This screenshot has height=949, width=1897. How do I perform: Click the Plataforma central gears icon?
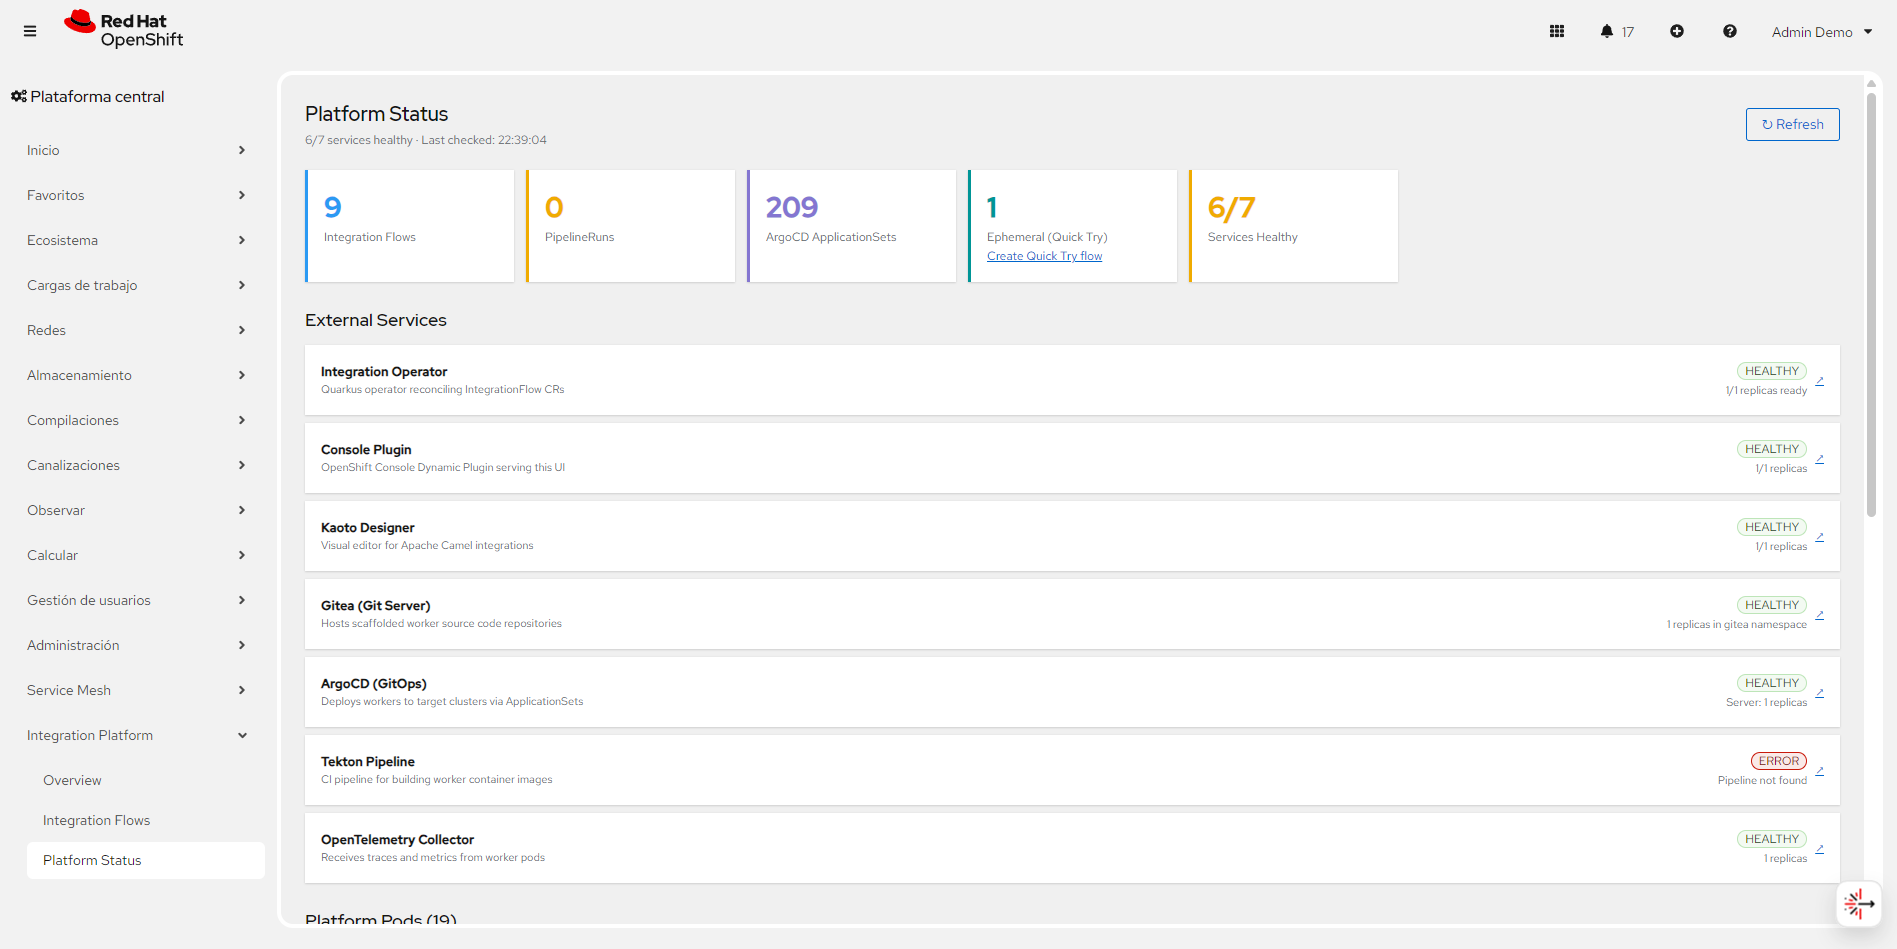19,96
